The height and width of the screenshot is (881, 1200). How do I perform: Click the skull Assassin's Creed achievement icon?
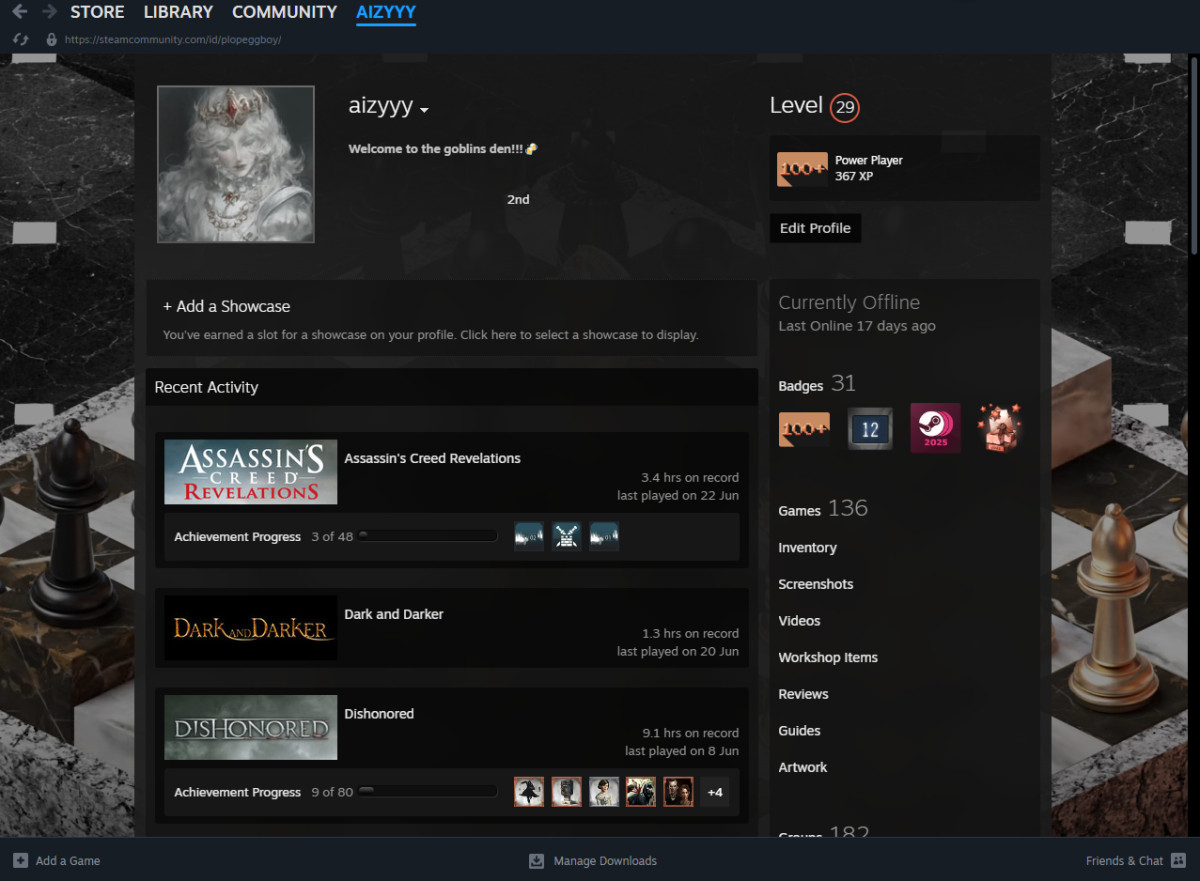pyautogui.click(x=567, y=536)
